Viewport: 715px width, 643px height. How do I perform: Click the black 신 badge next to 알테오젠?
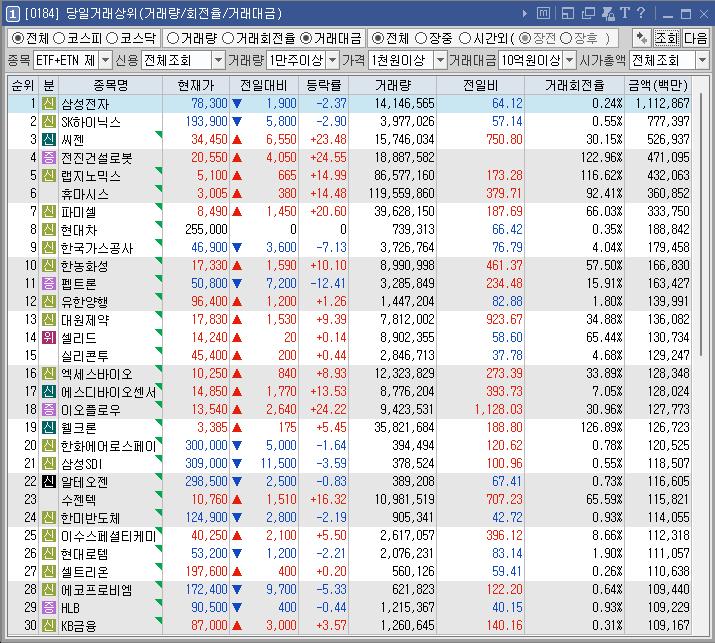49,482
